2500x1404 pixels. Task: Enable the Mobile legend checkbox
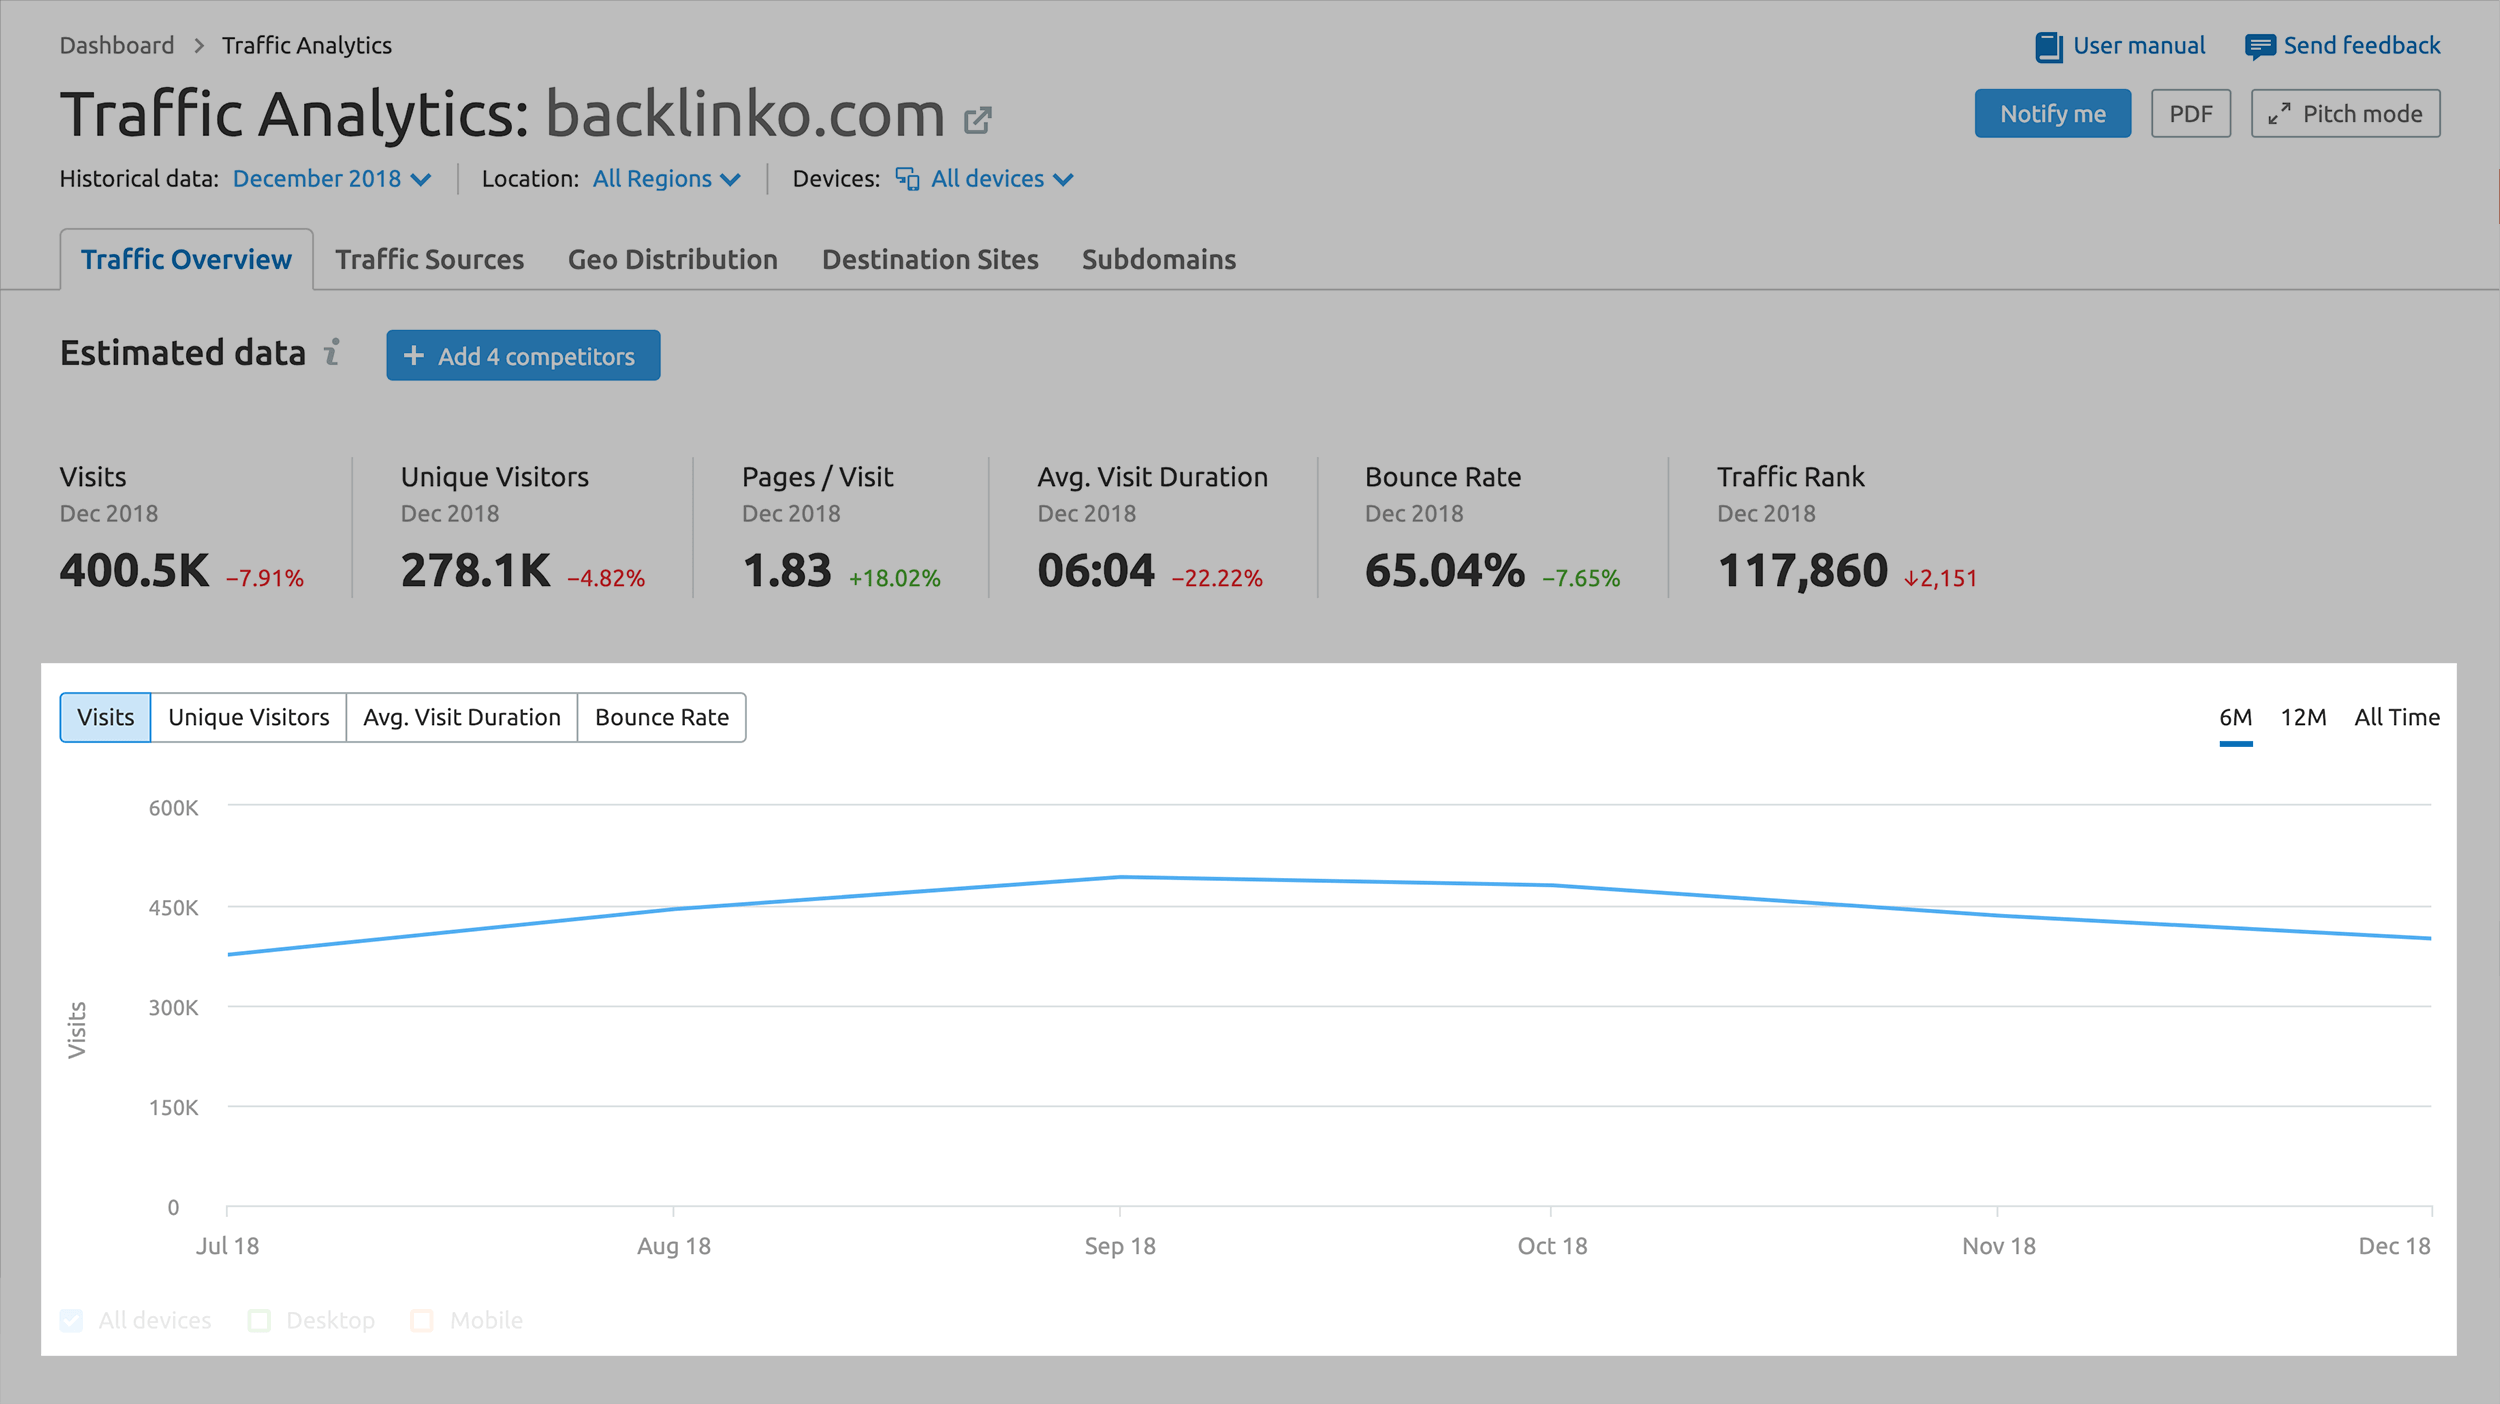pos(422,1321)
